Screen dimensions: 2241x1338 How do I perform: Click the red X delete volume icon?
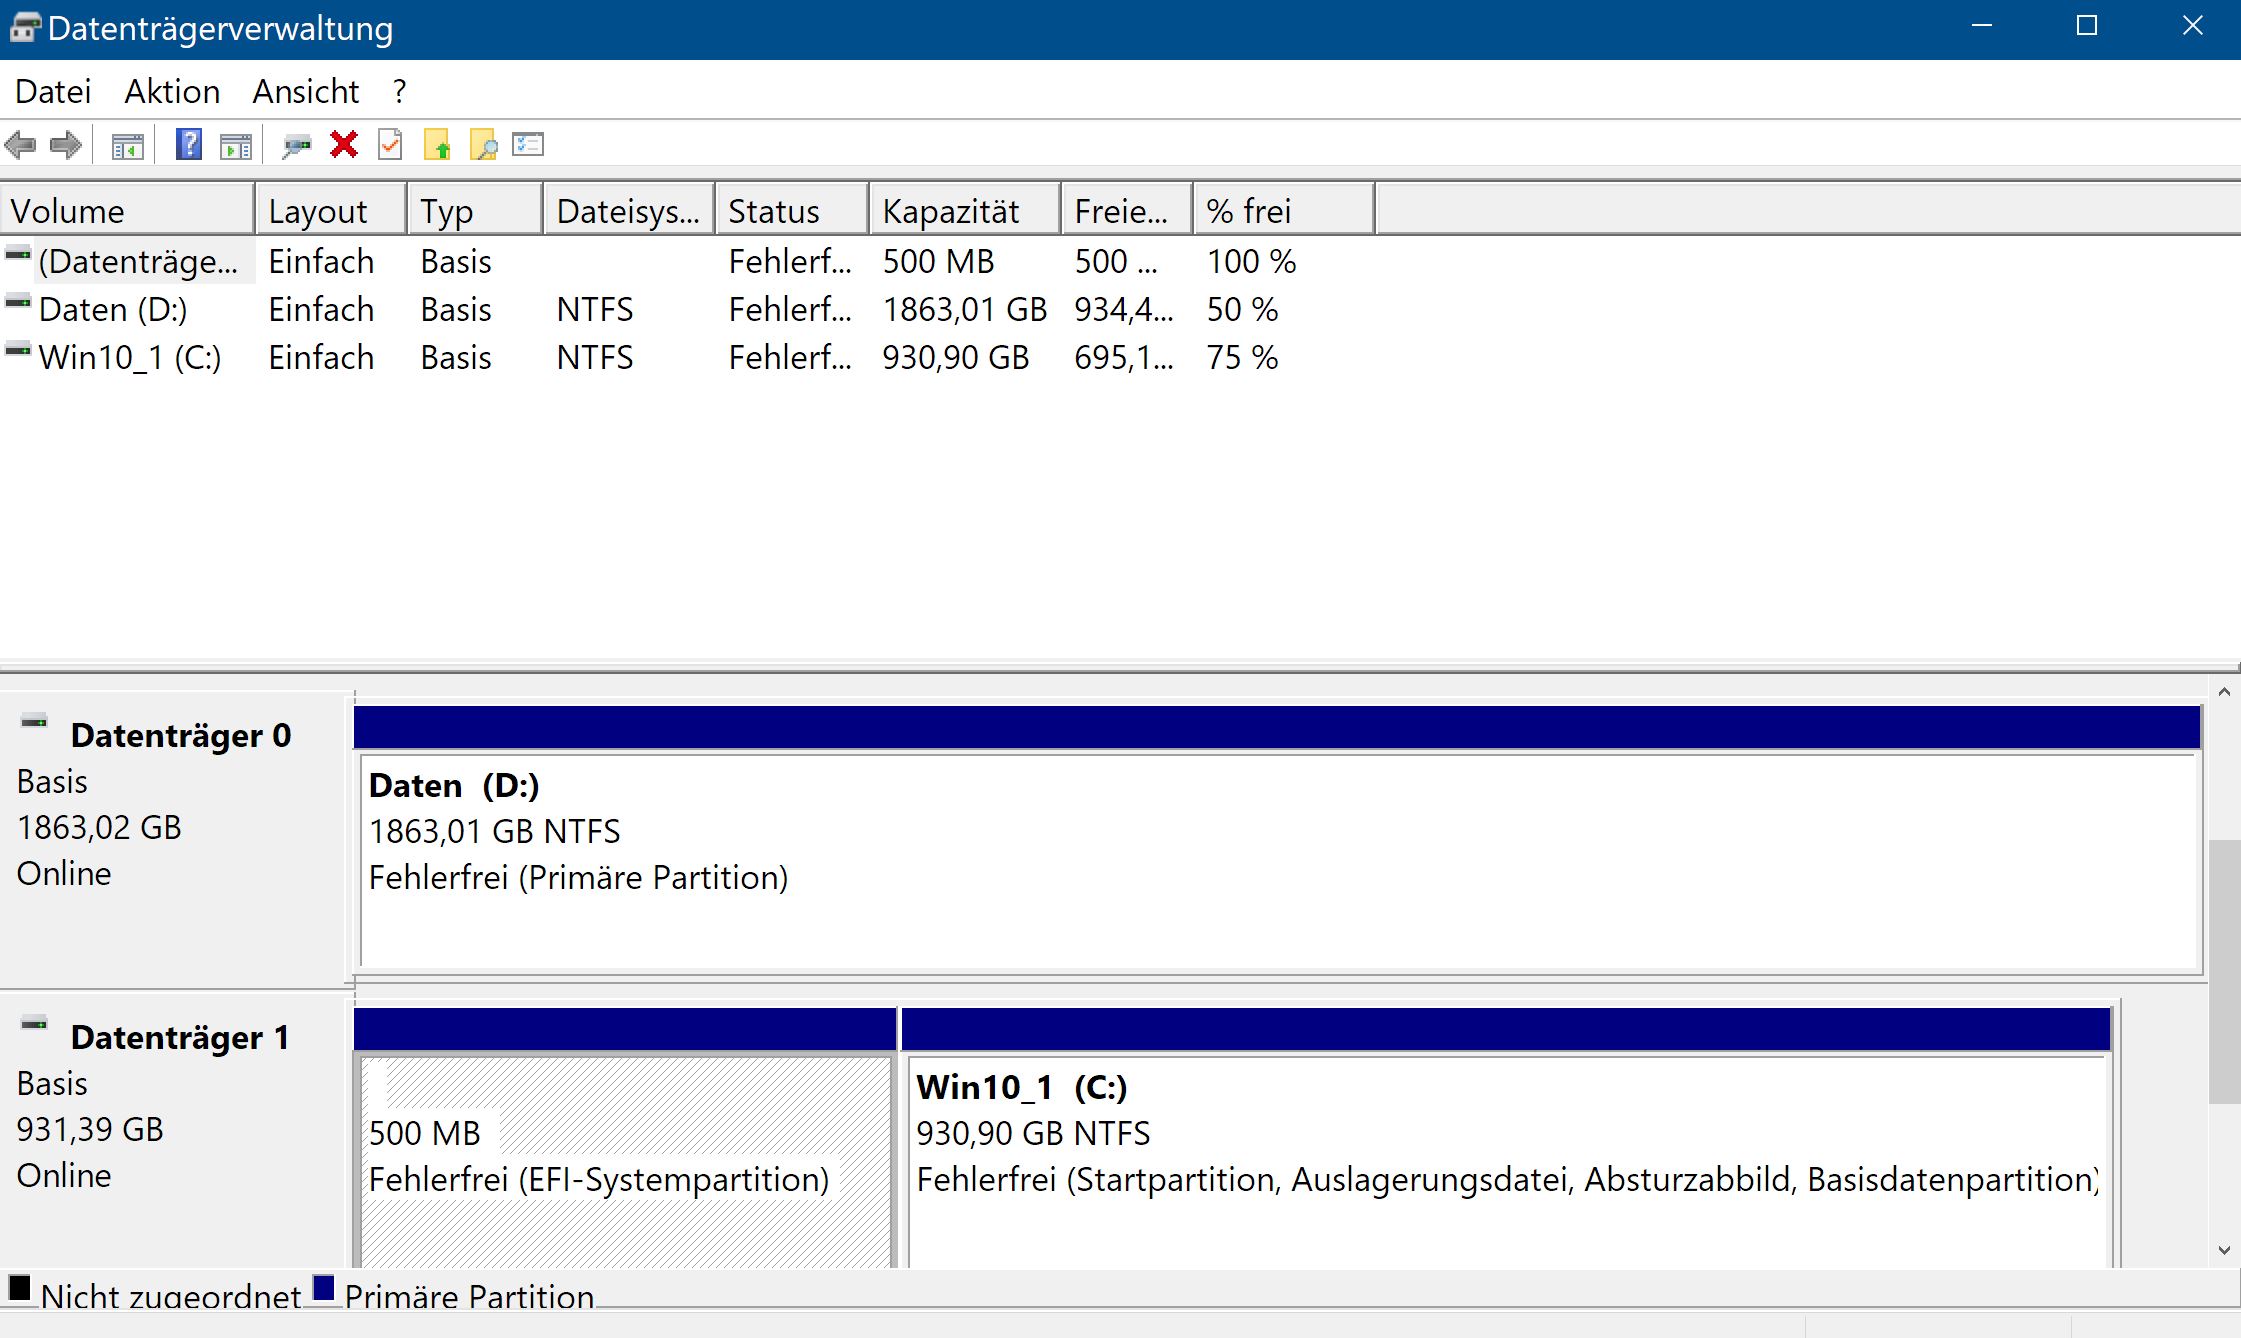coord(344,145)
